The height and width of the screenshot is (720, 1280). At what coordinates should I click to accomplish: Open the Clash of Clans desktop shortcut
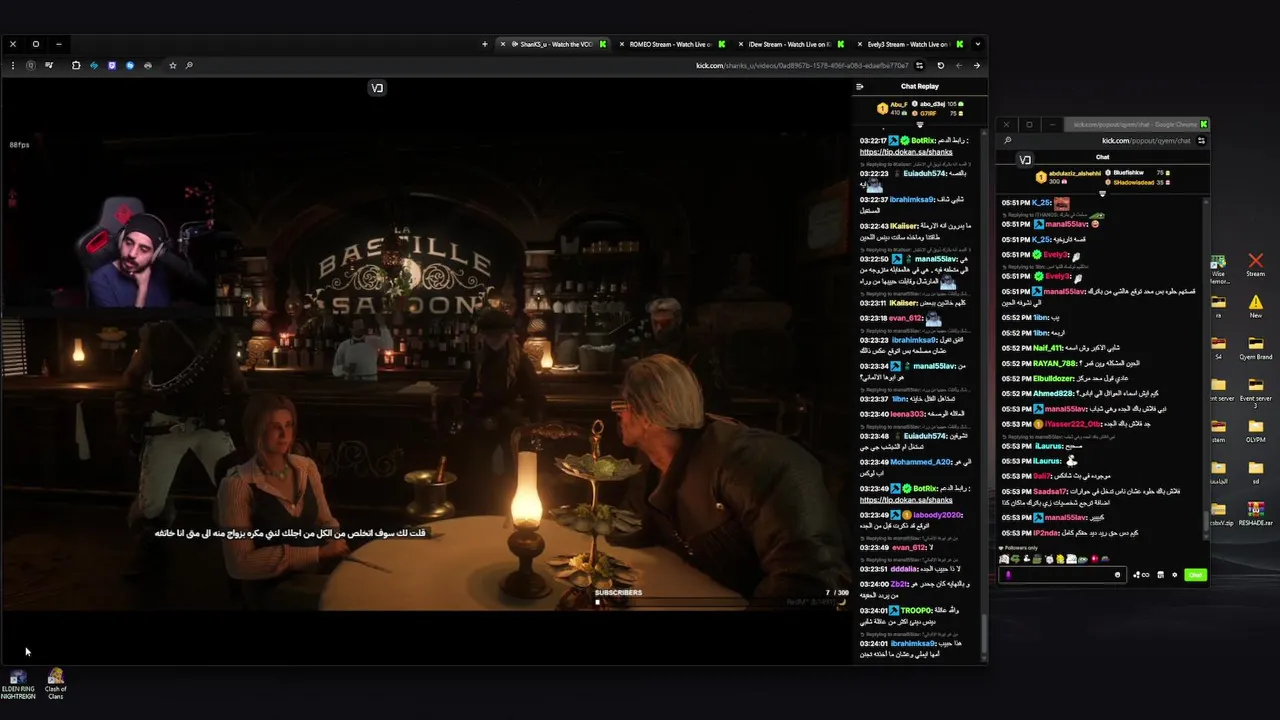coord(56,684)
